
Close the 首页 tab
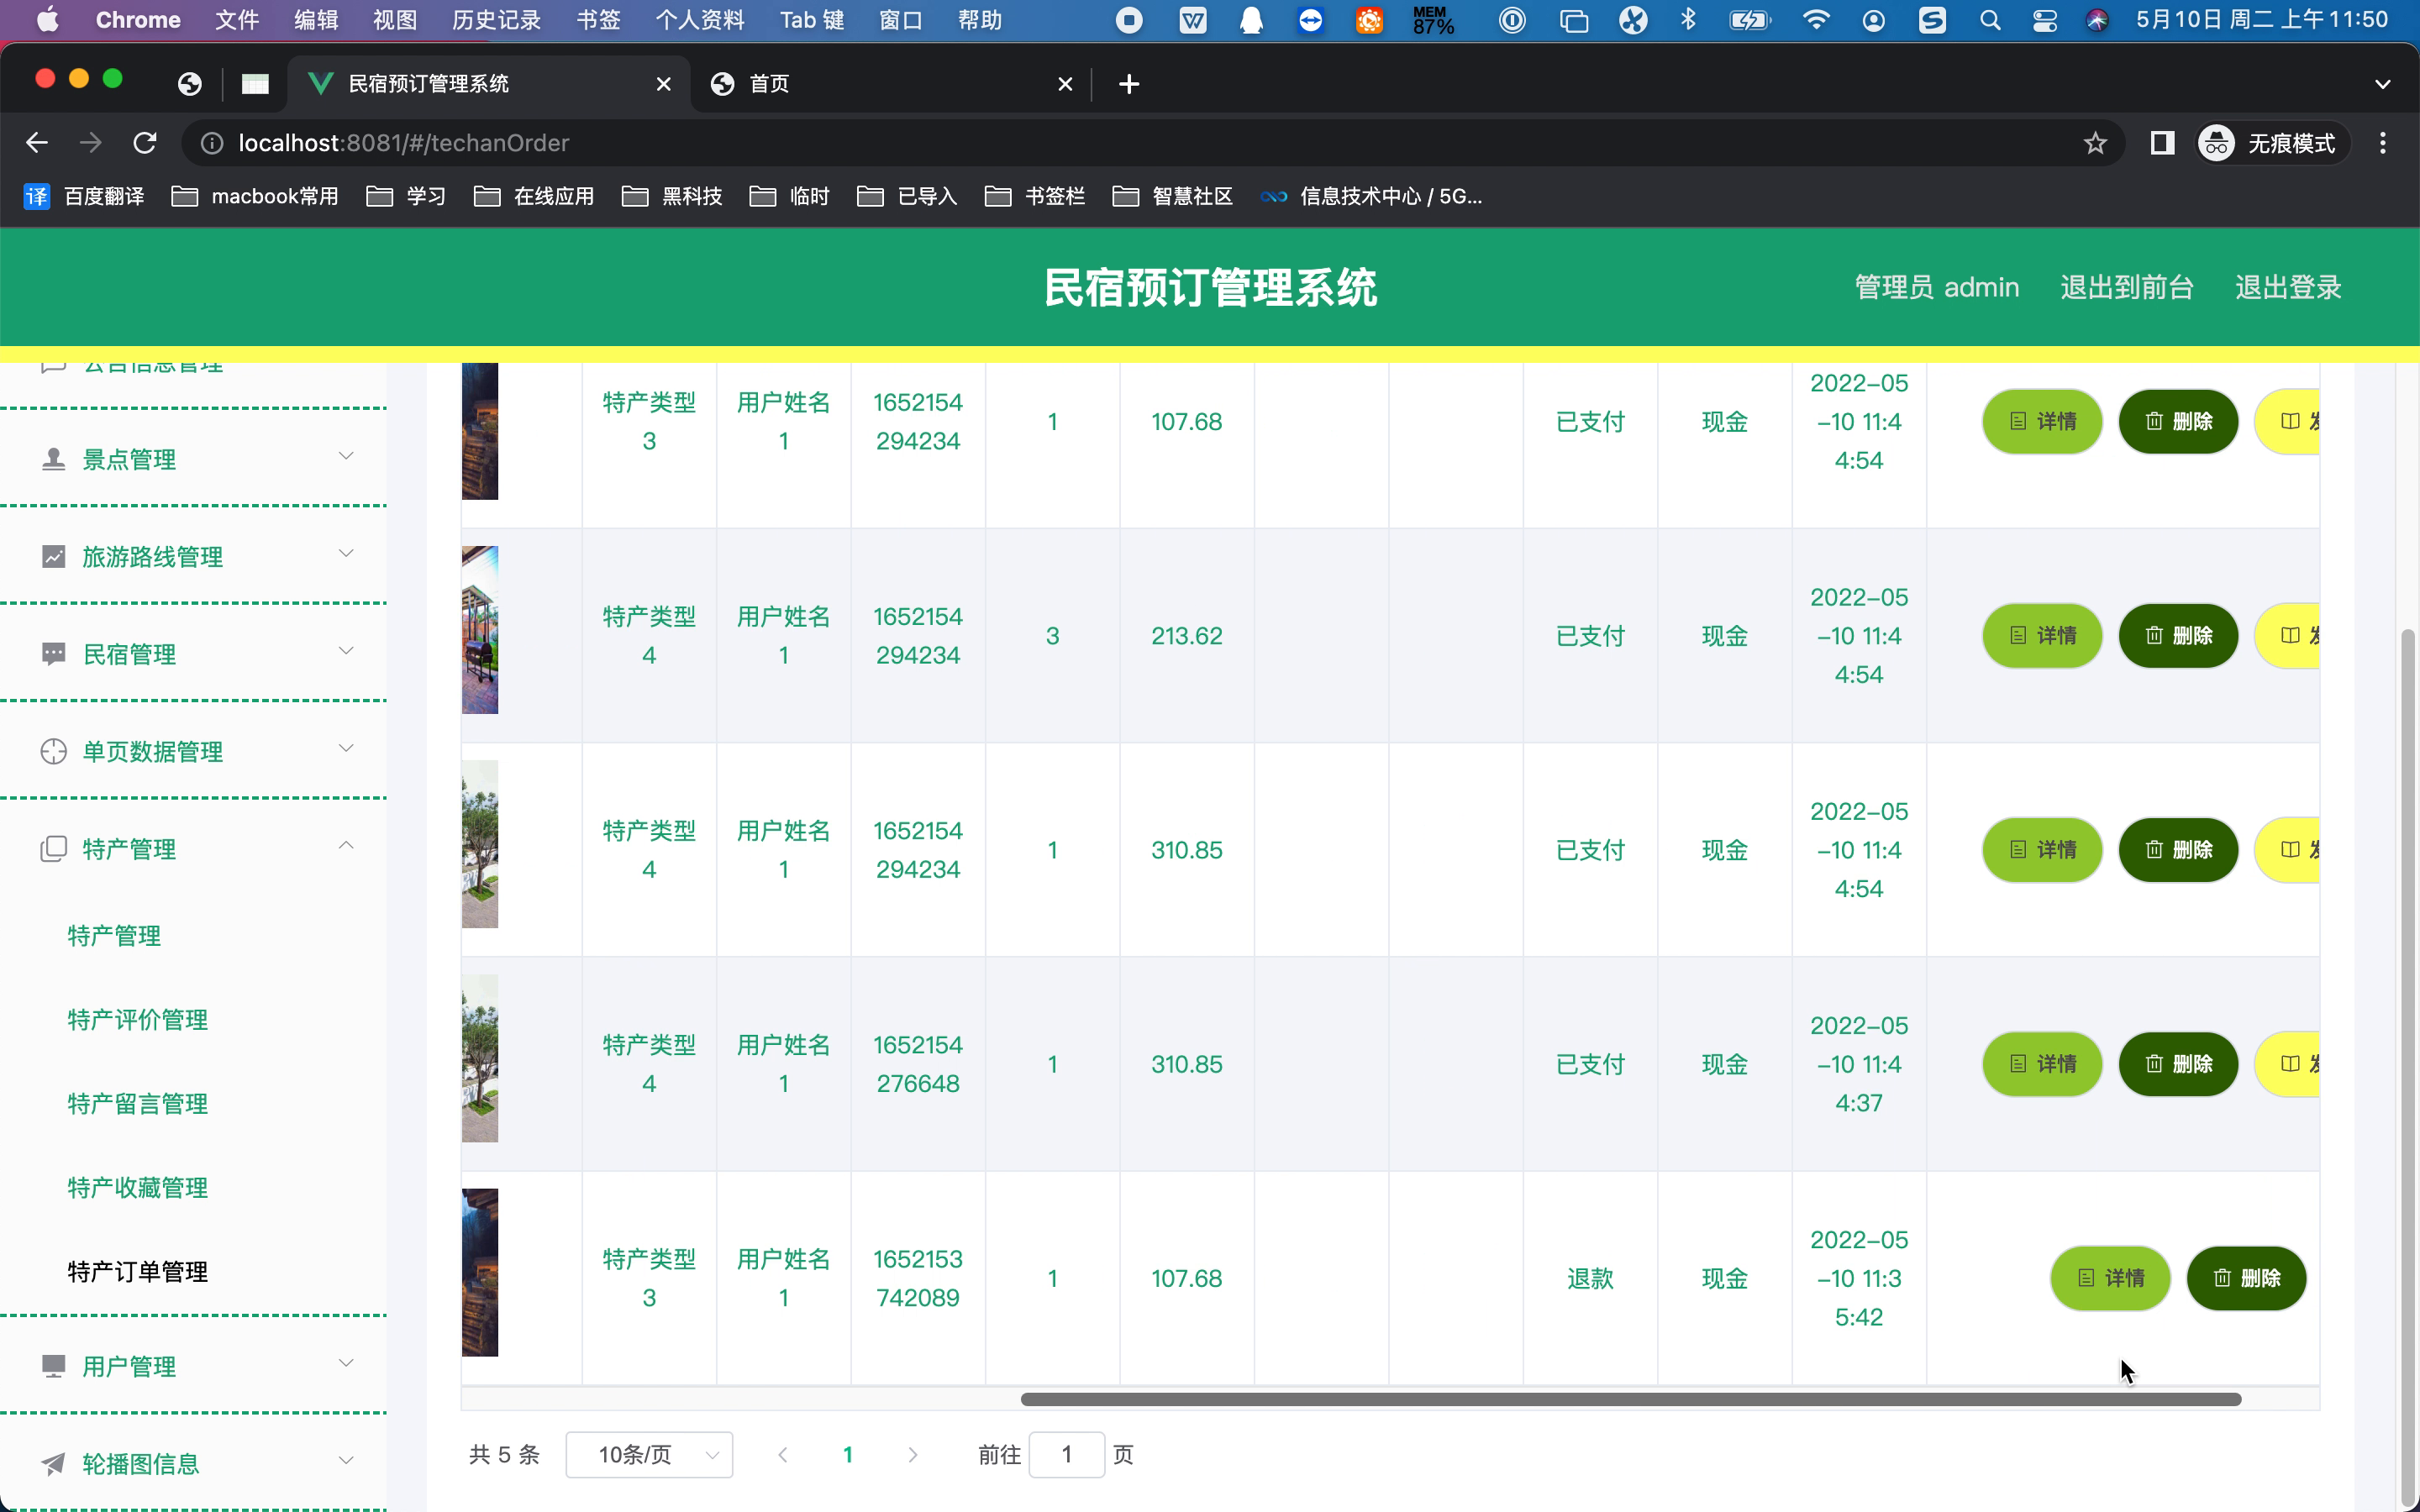[1065, 84]
